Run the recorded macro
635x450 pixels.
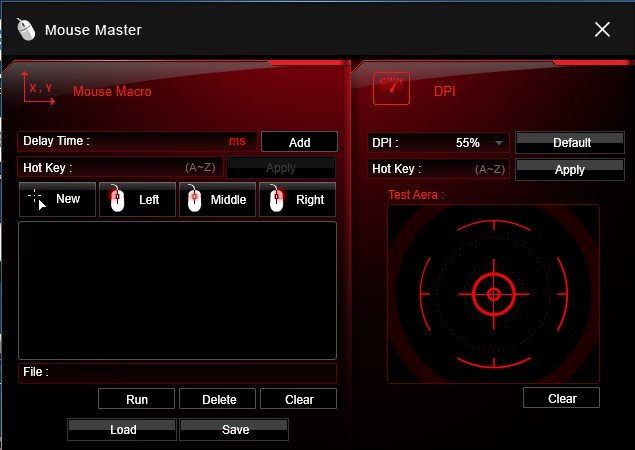pos(136,399)
